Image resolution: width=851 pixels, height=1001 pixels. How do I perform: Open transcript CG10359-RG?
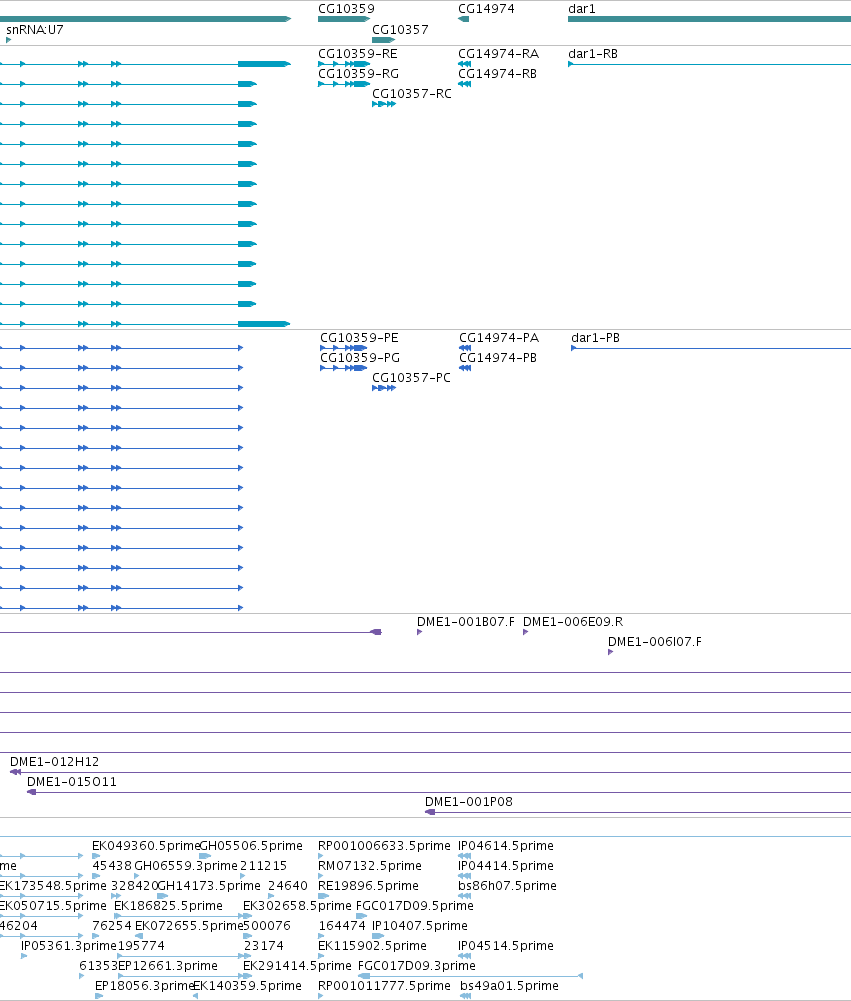(x=358, y=74)
